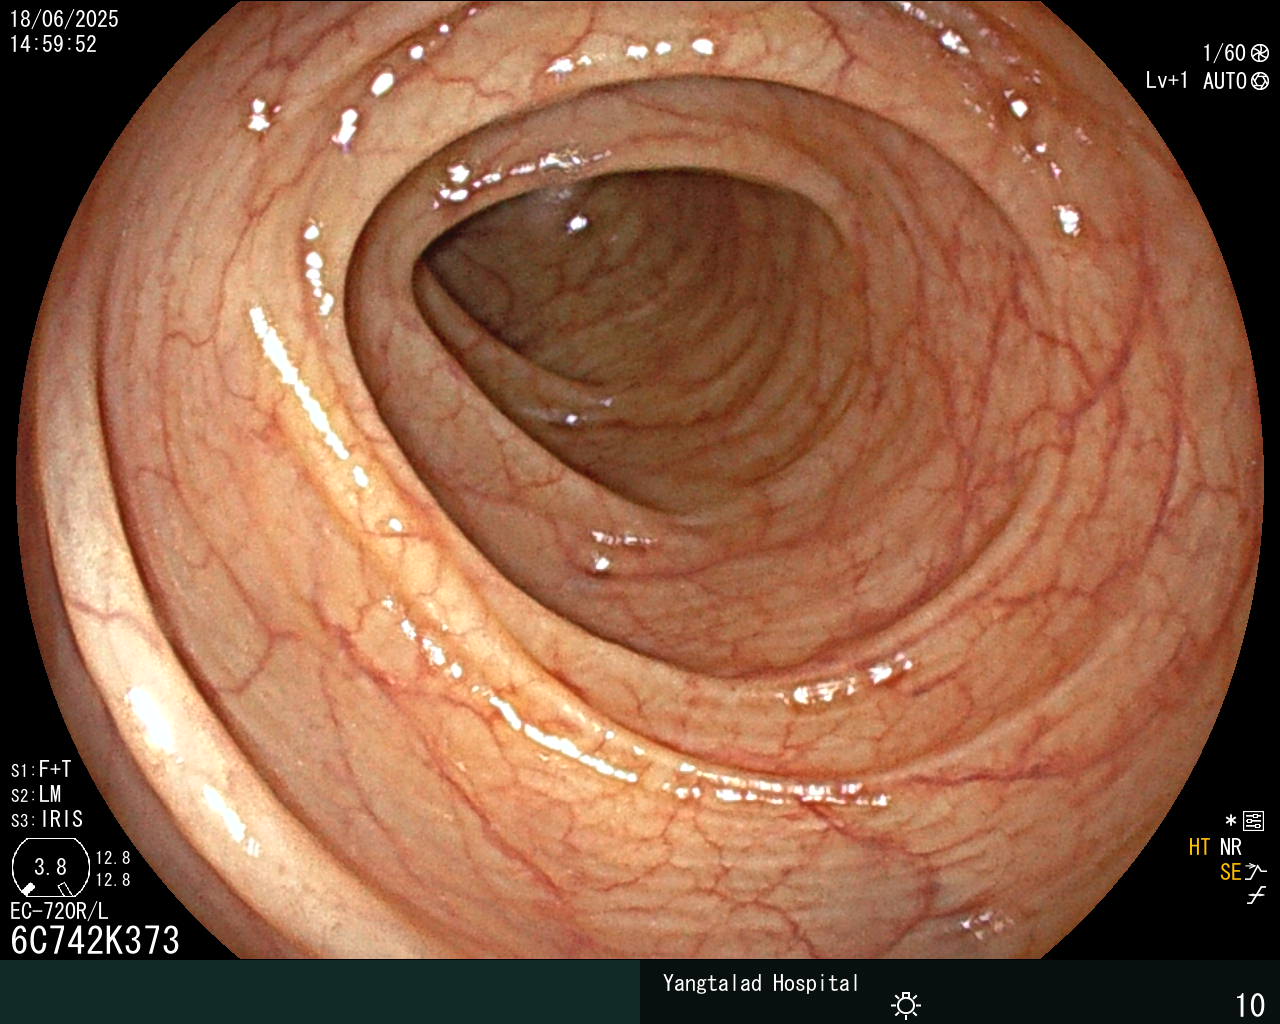Image resolution: width=1280 pixels, height=1024 pixels.
Task: Click the image counter 10
Action: pyautogui.click(x=1250, y=1005)
